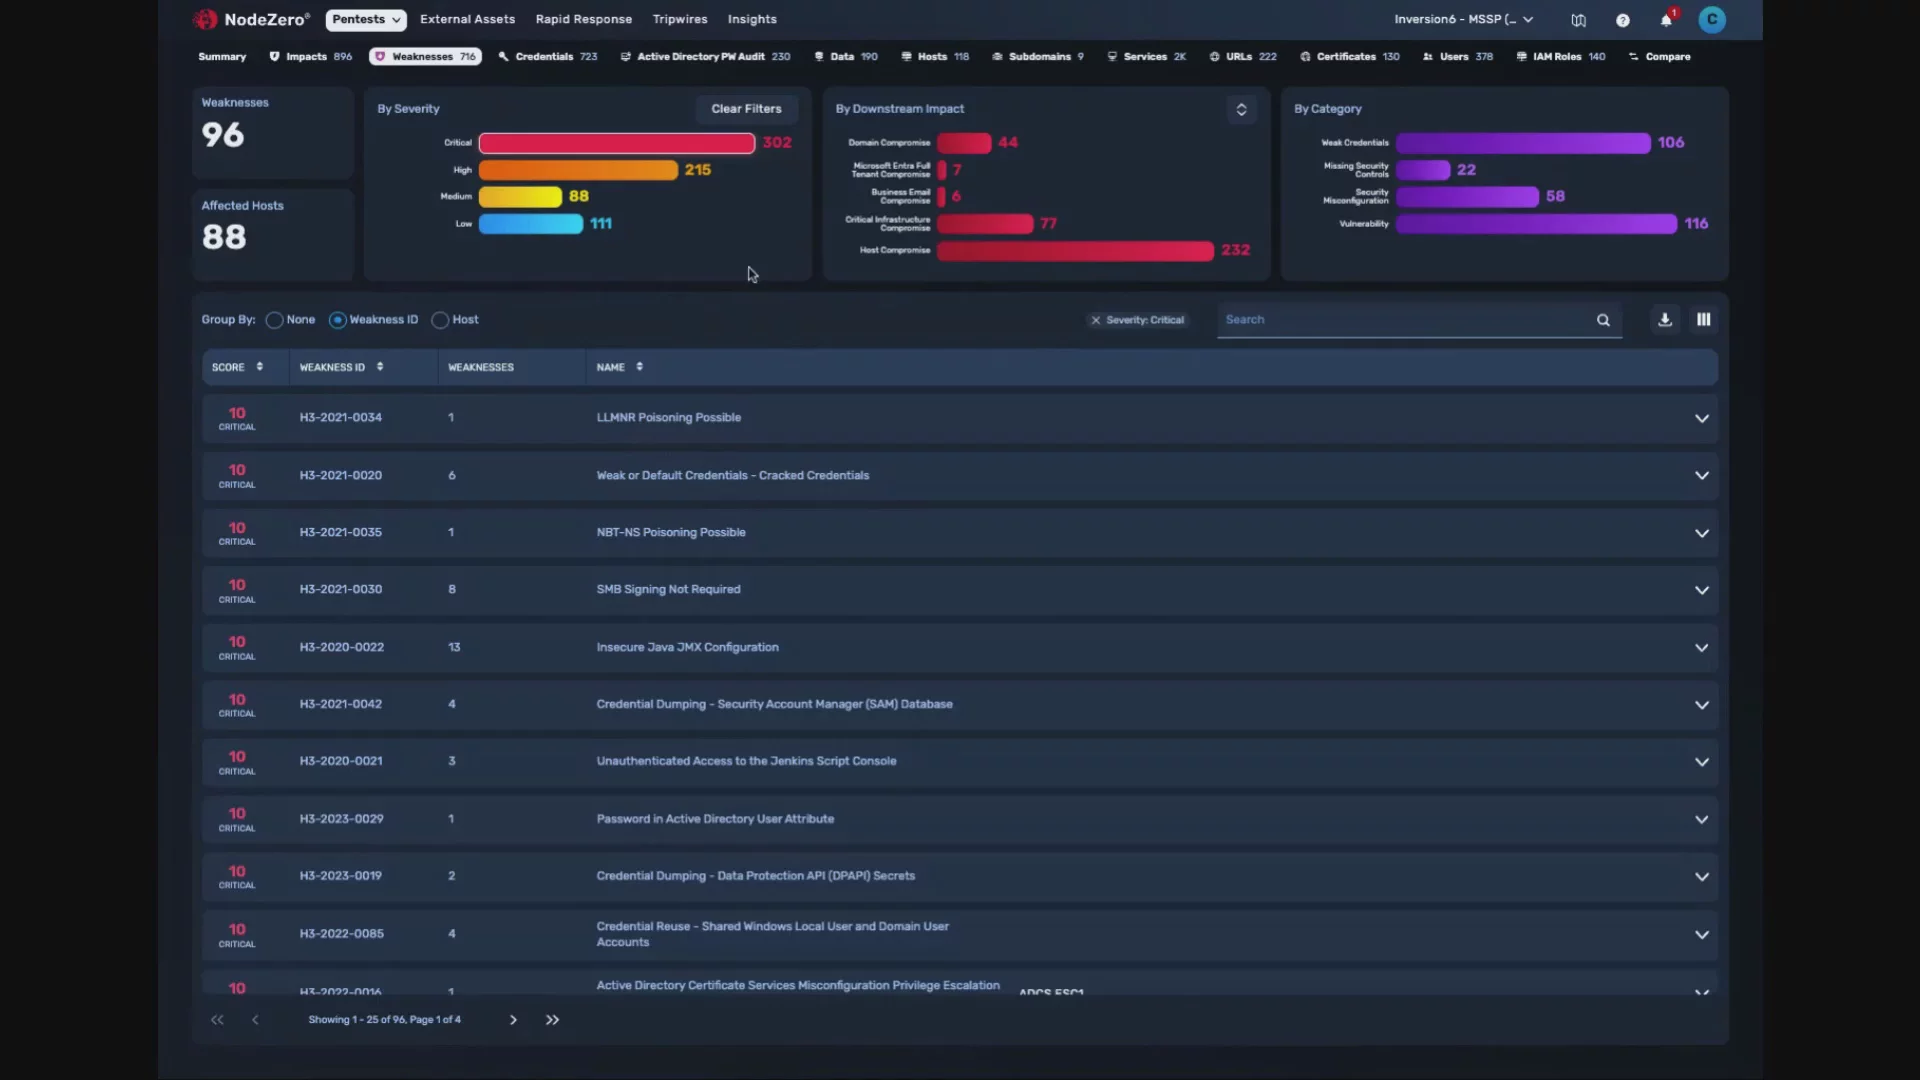The width and height of the screenshot is (1920, 1080).
Task: Select the None group-by option
Action: click(x=274, y=320)
